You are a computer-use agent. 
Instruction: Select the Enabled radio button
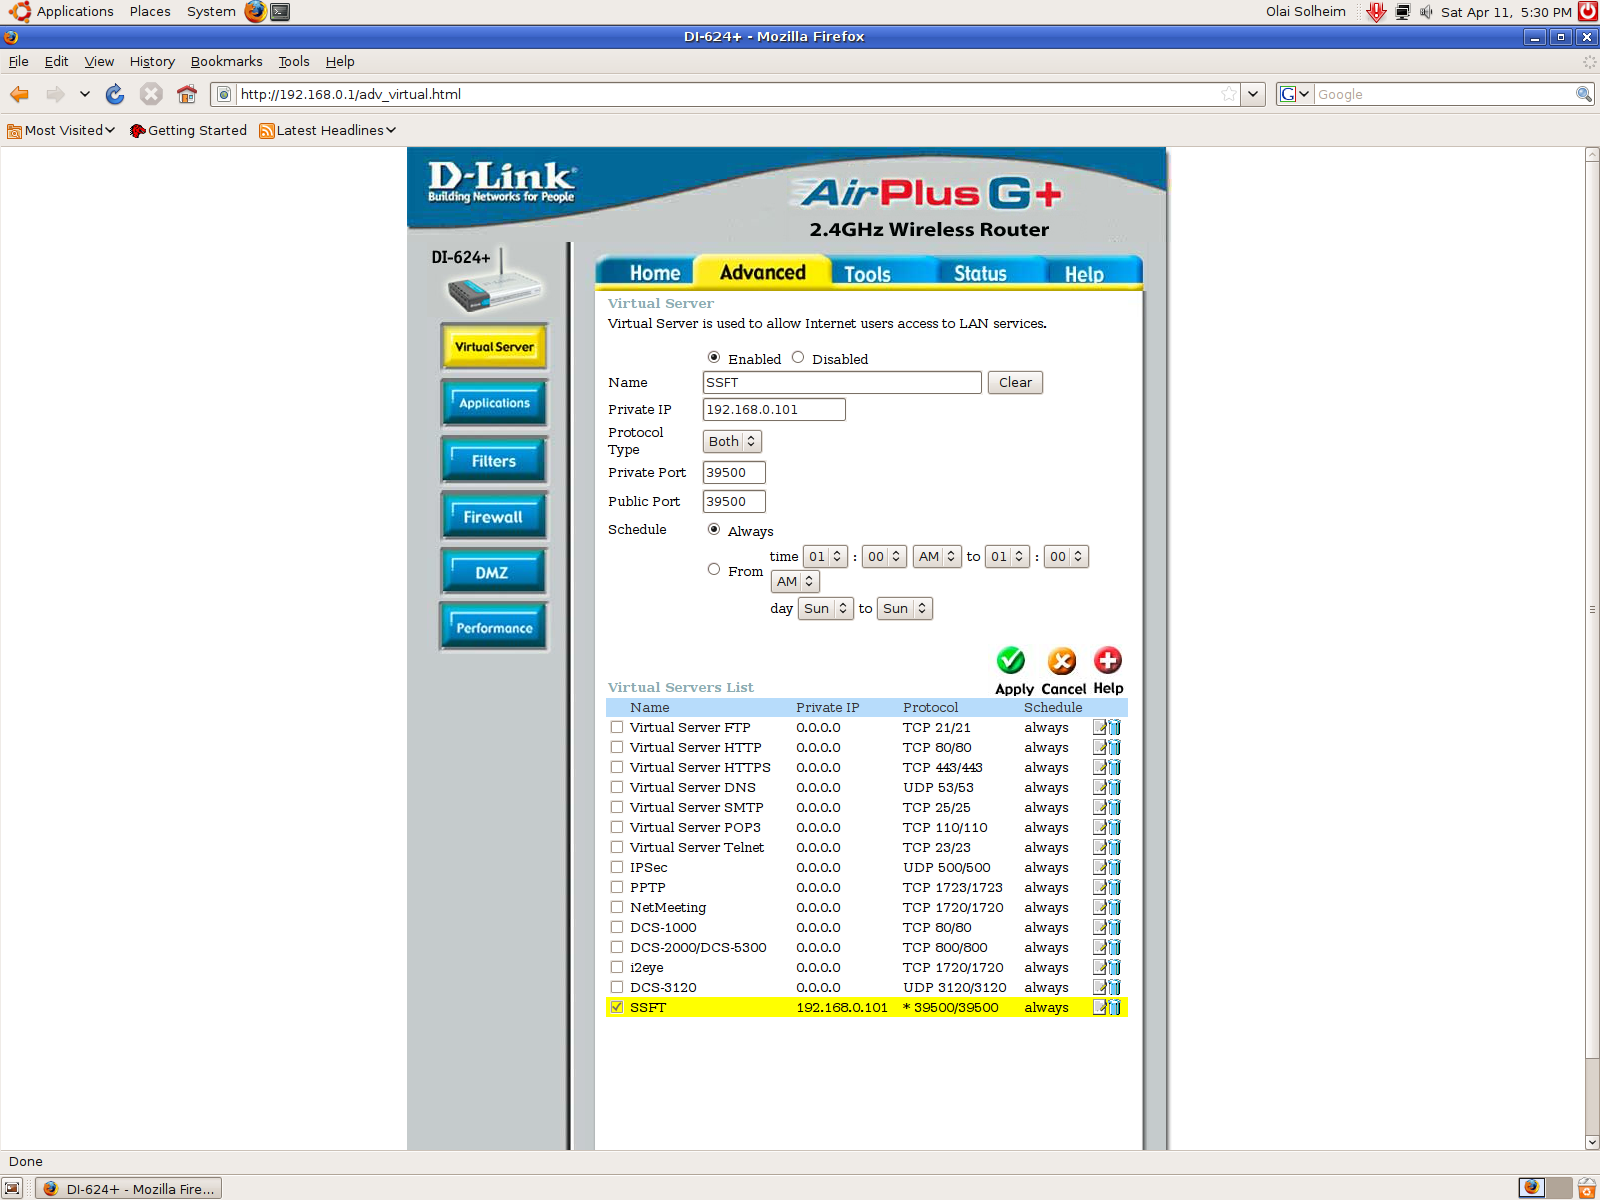click(x=714, y=357)
